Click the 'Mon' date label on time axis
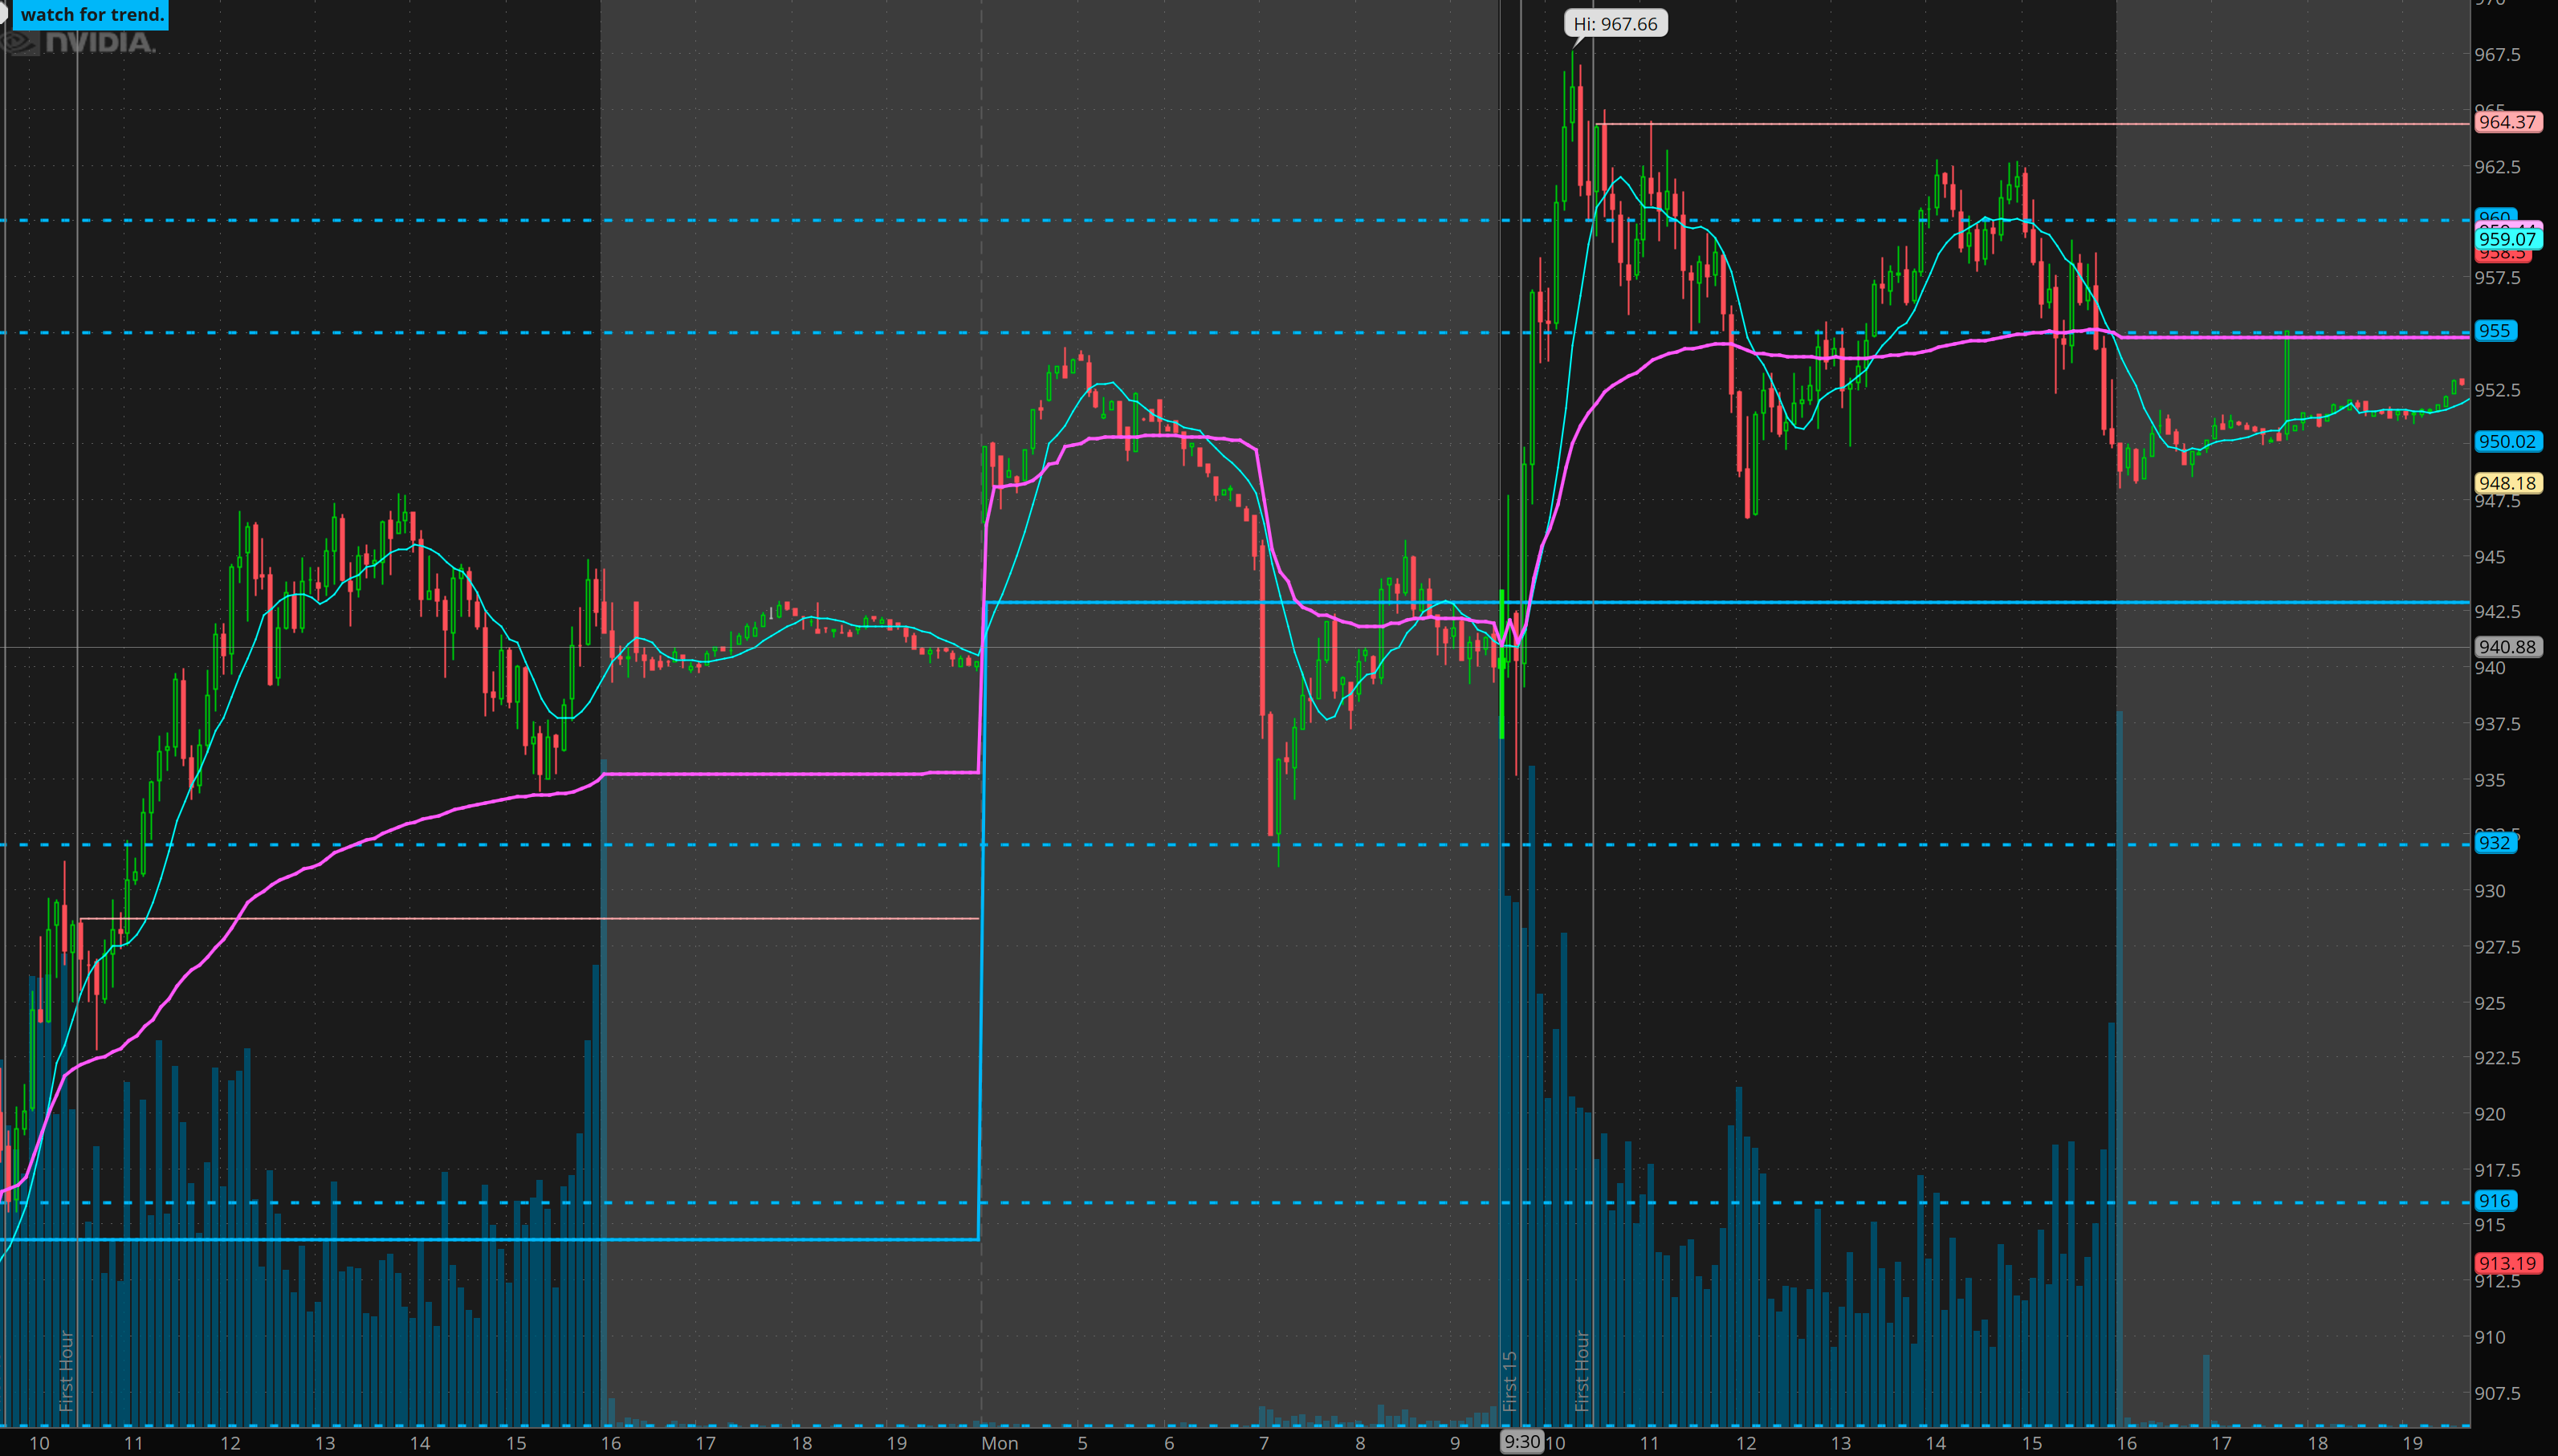This screenshot has height=1456, width=2558. [x=999, y=1443]
